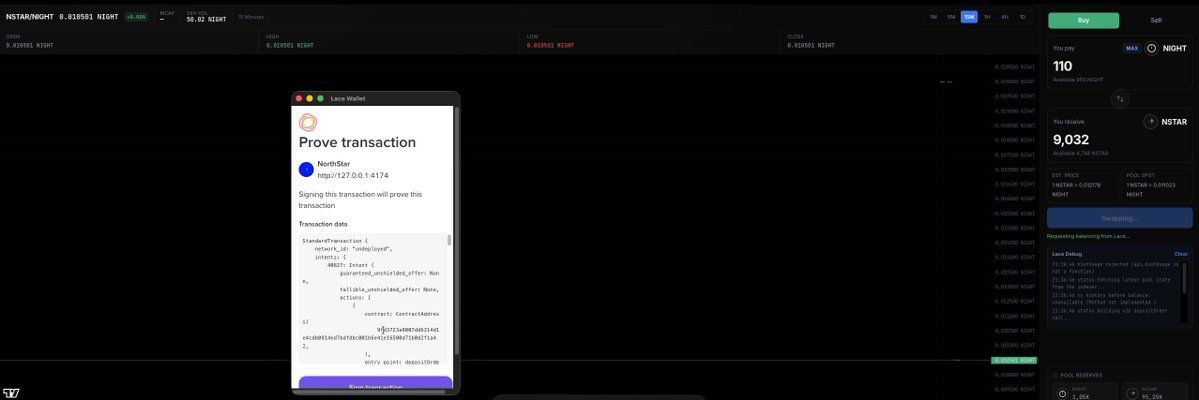Click the Lace Wallet transaction data scrollbar
This screenshot has width=1199, height=400.
[449, 240]
